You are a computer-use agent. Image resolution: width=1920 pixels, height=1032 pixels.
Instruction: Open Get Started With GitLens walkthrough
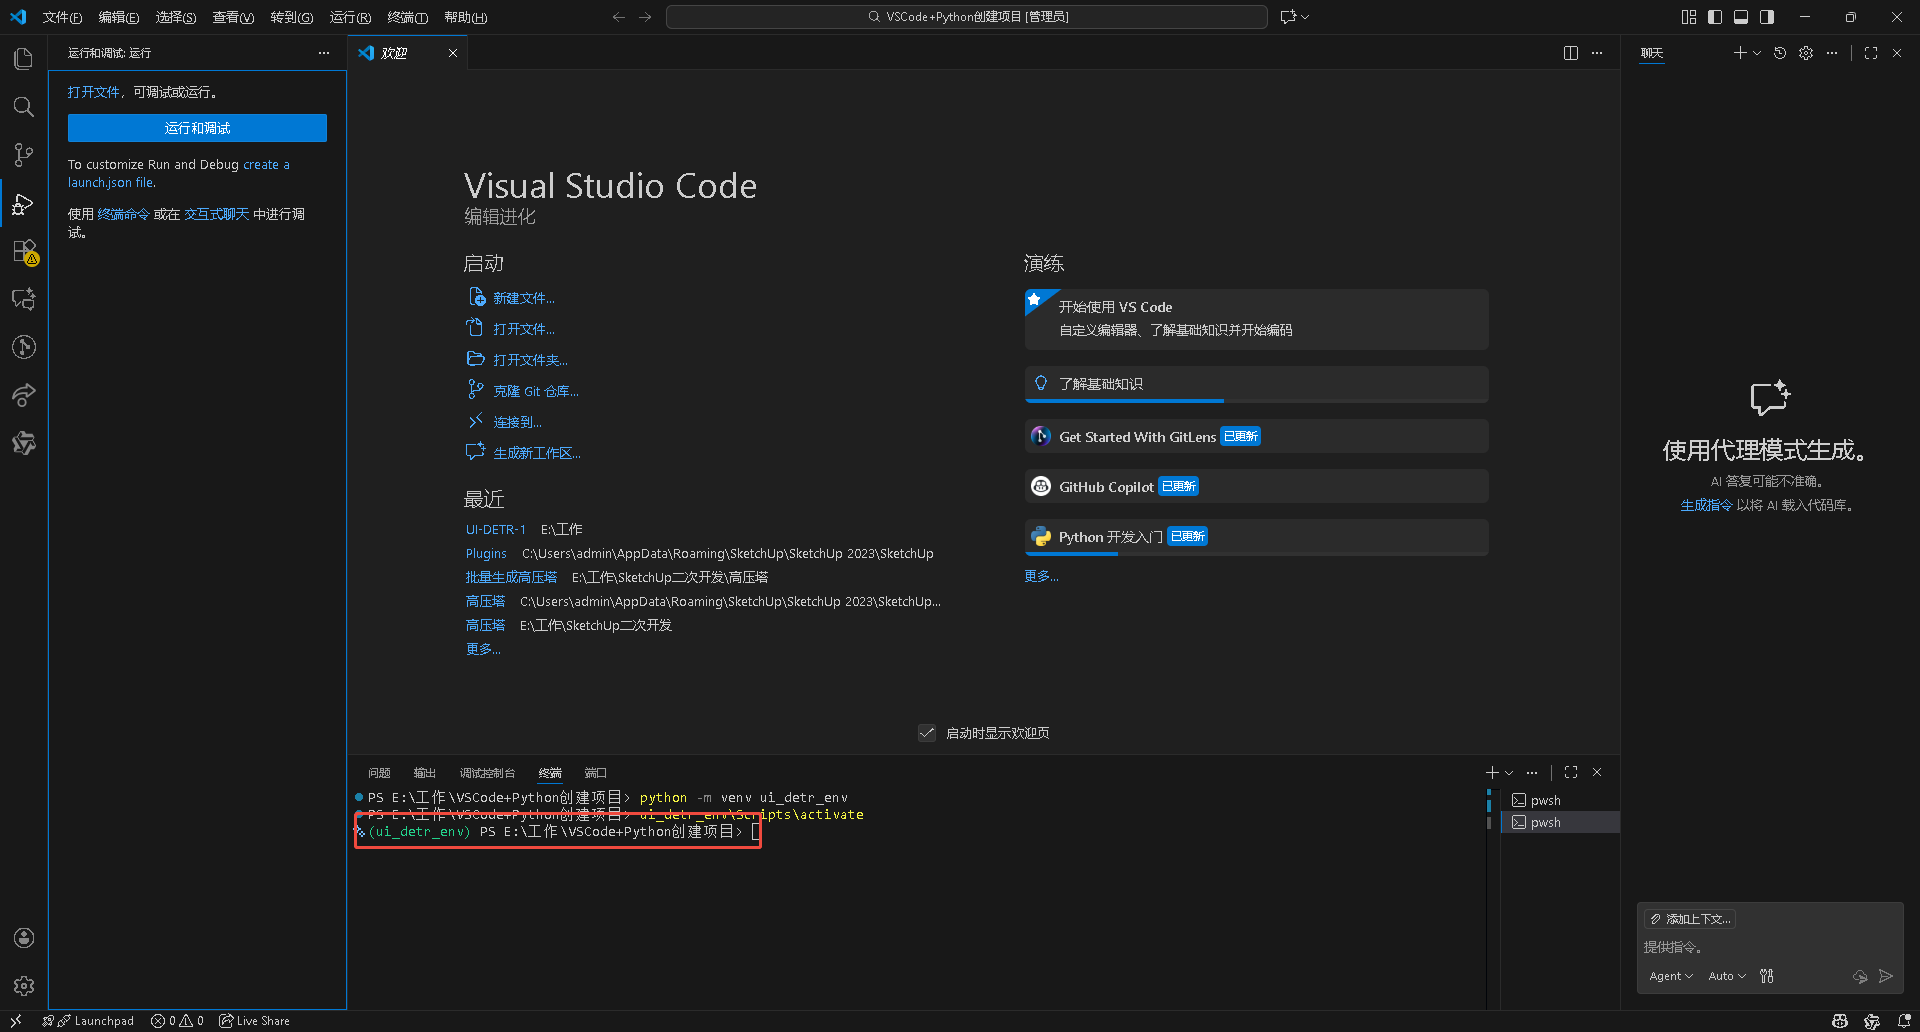point(1256,436)
